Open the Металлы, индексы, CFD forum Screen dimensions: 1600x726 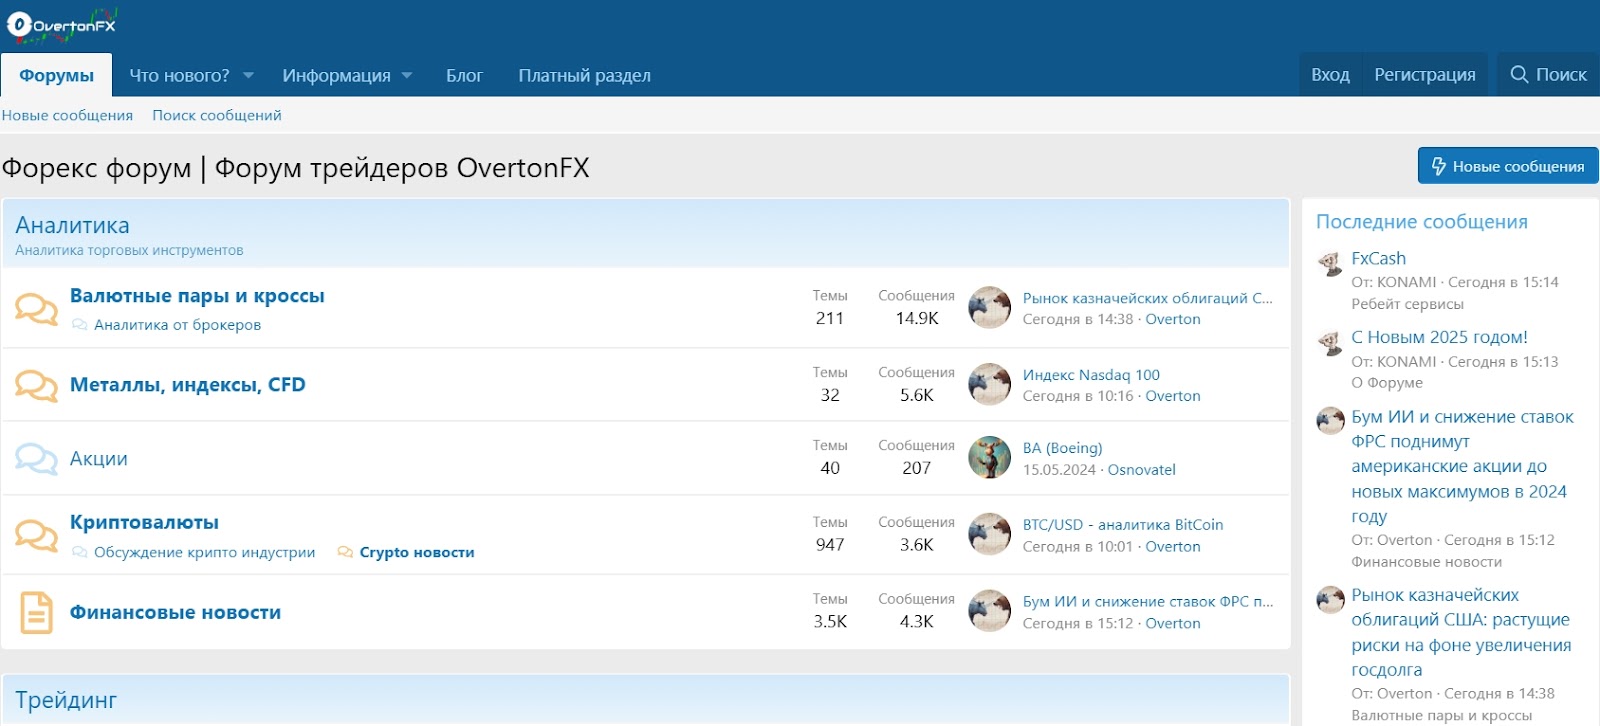tap(187, 385)
